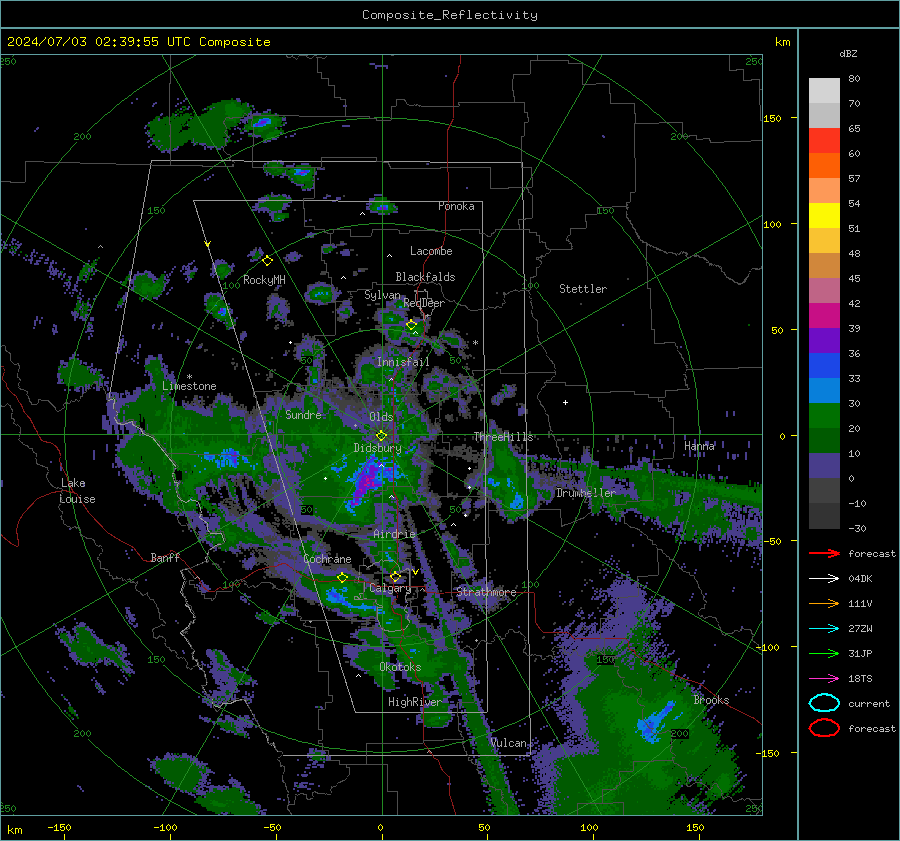Click the red forecast arrow in legend
The height and width of the screenshot is (841, 900).
(824, 553)
